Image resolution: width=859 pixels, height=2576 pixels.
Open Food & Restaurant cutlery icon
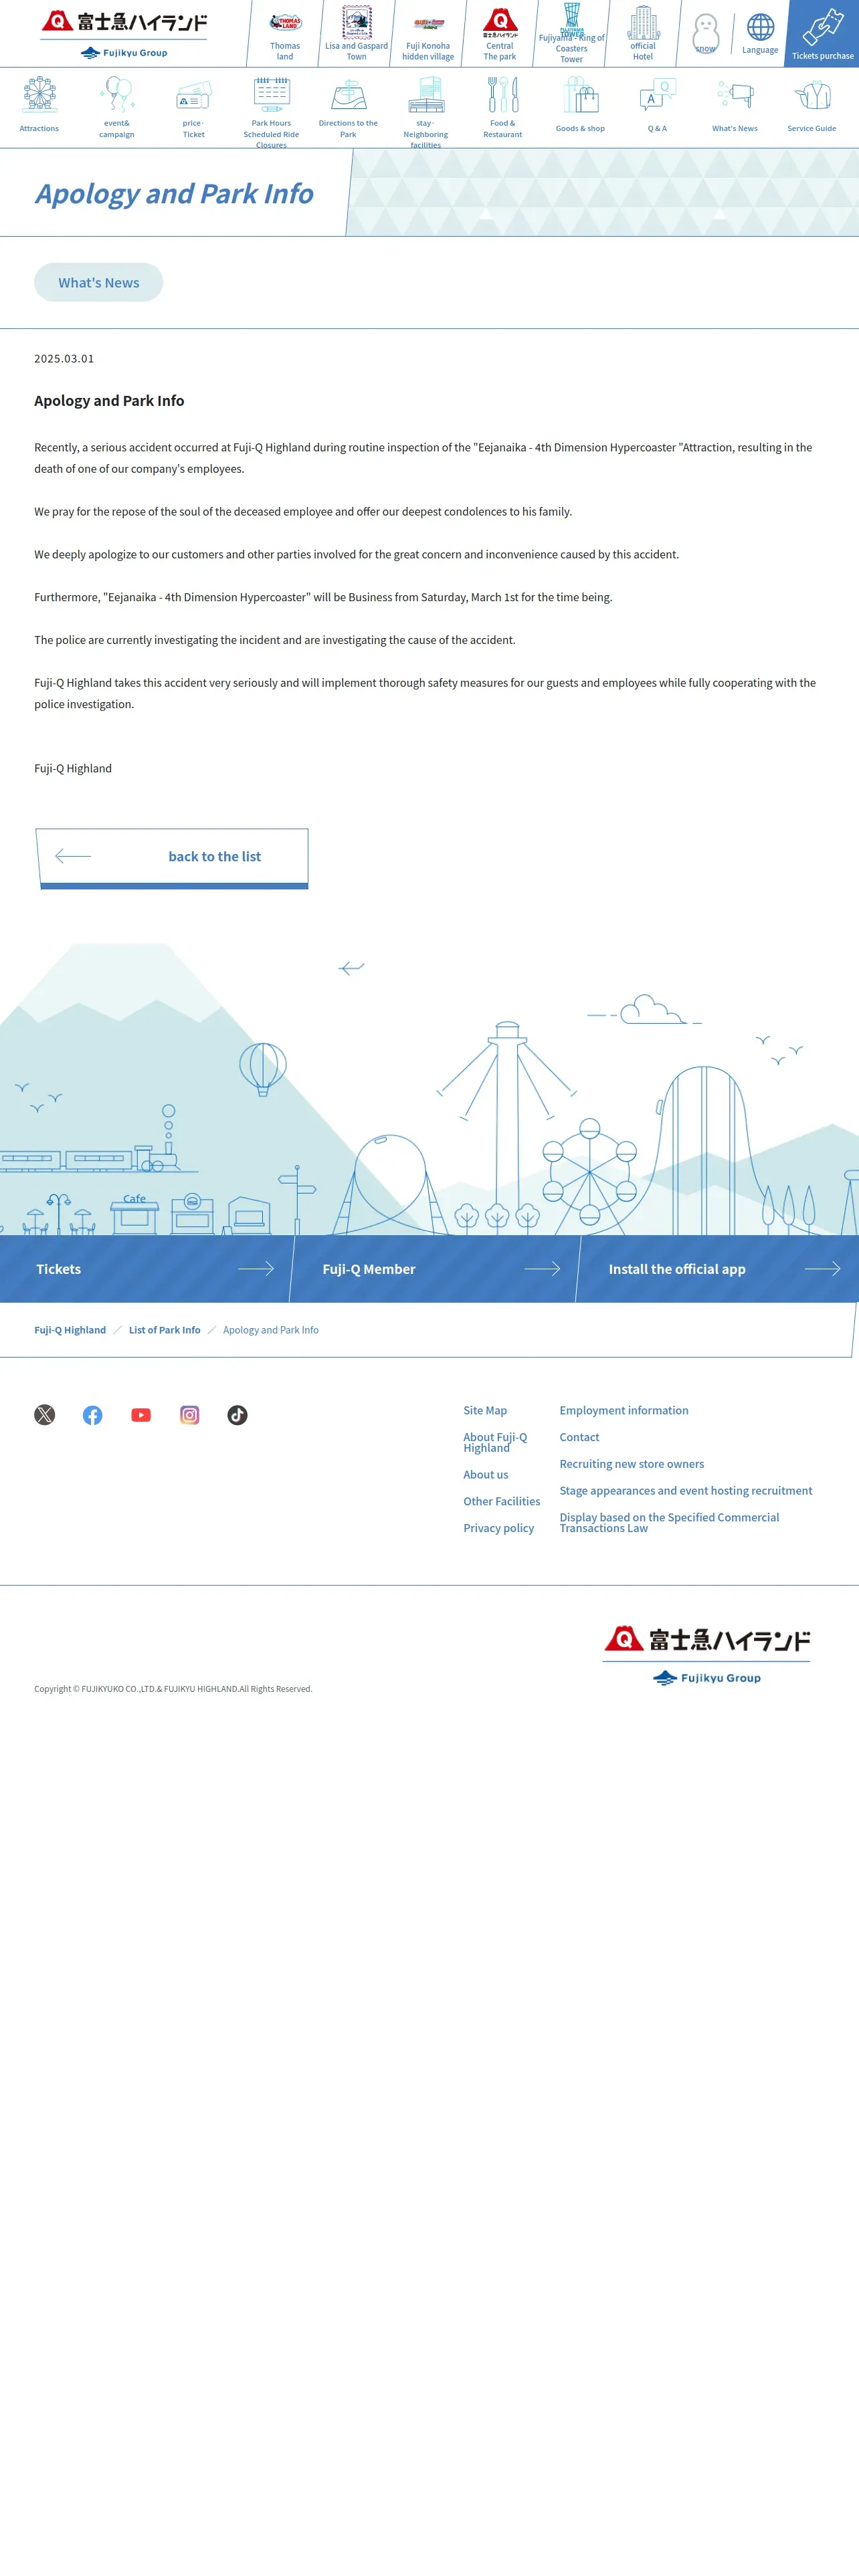503,108
